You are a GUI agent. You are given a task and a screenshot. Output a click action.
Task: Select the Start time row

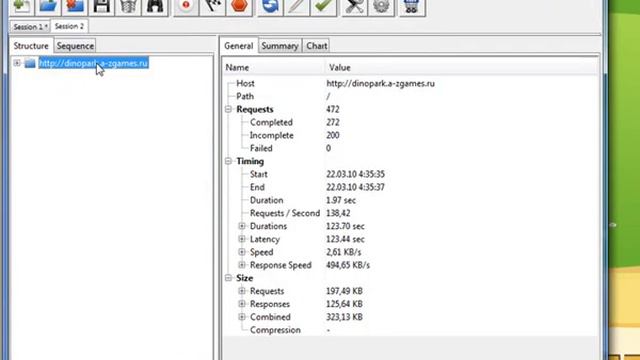pyautogui.click(x=410, y=174)
